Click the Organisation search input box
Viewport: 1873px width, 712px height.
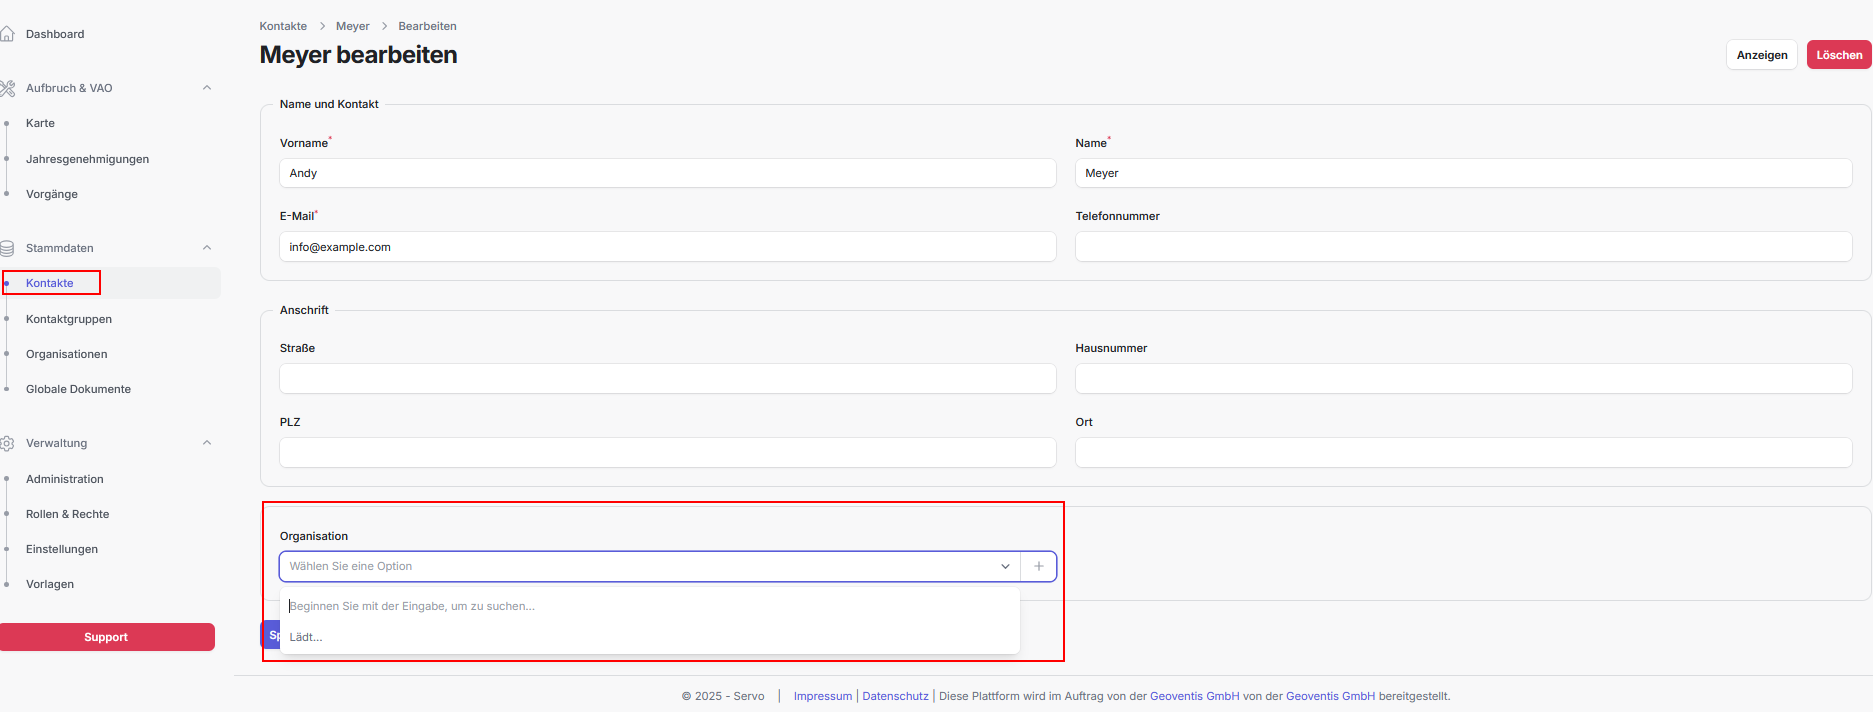click(x=650, y=606)
